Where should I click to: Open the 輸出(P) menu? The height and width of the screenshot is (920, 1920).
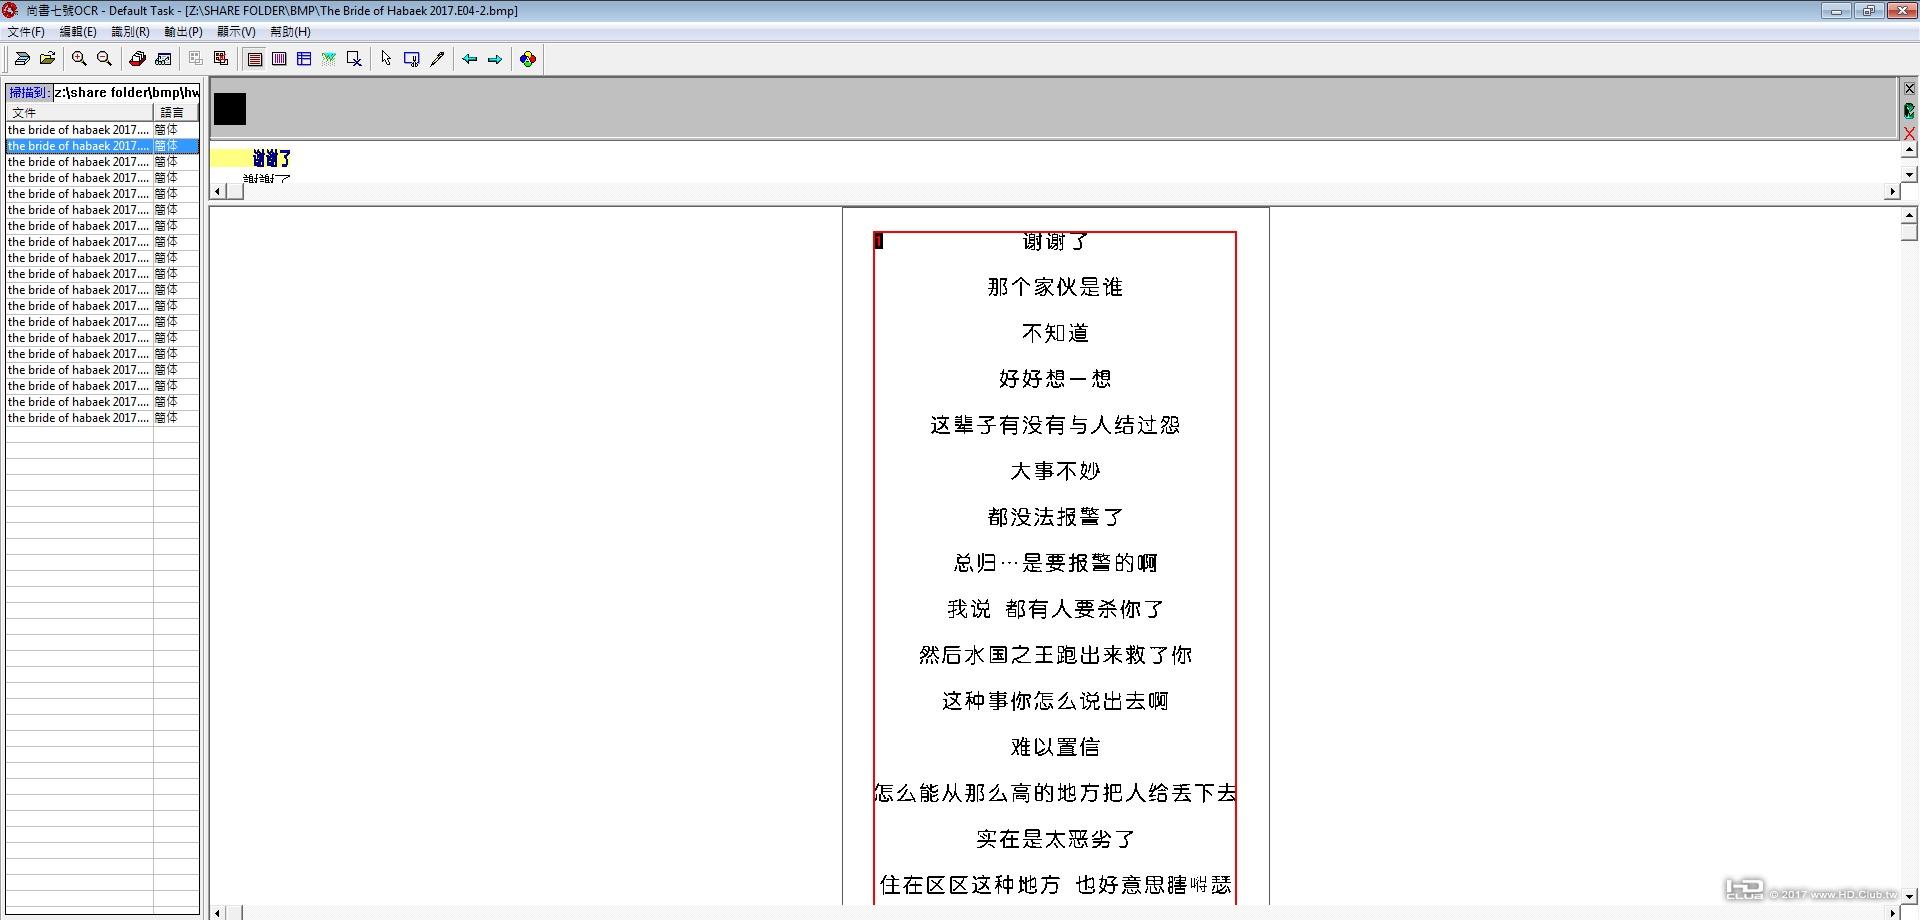182,31
